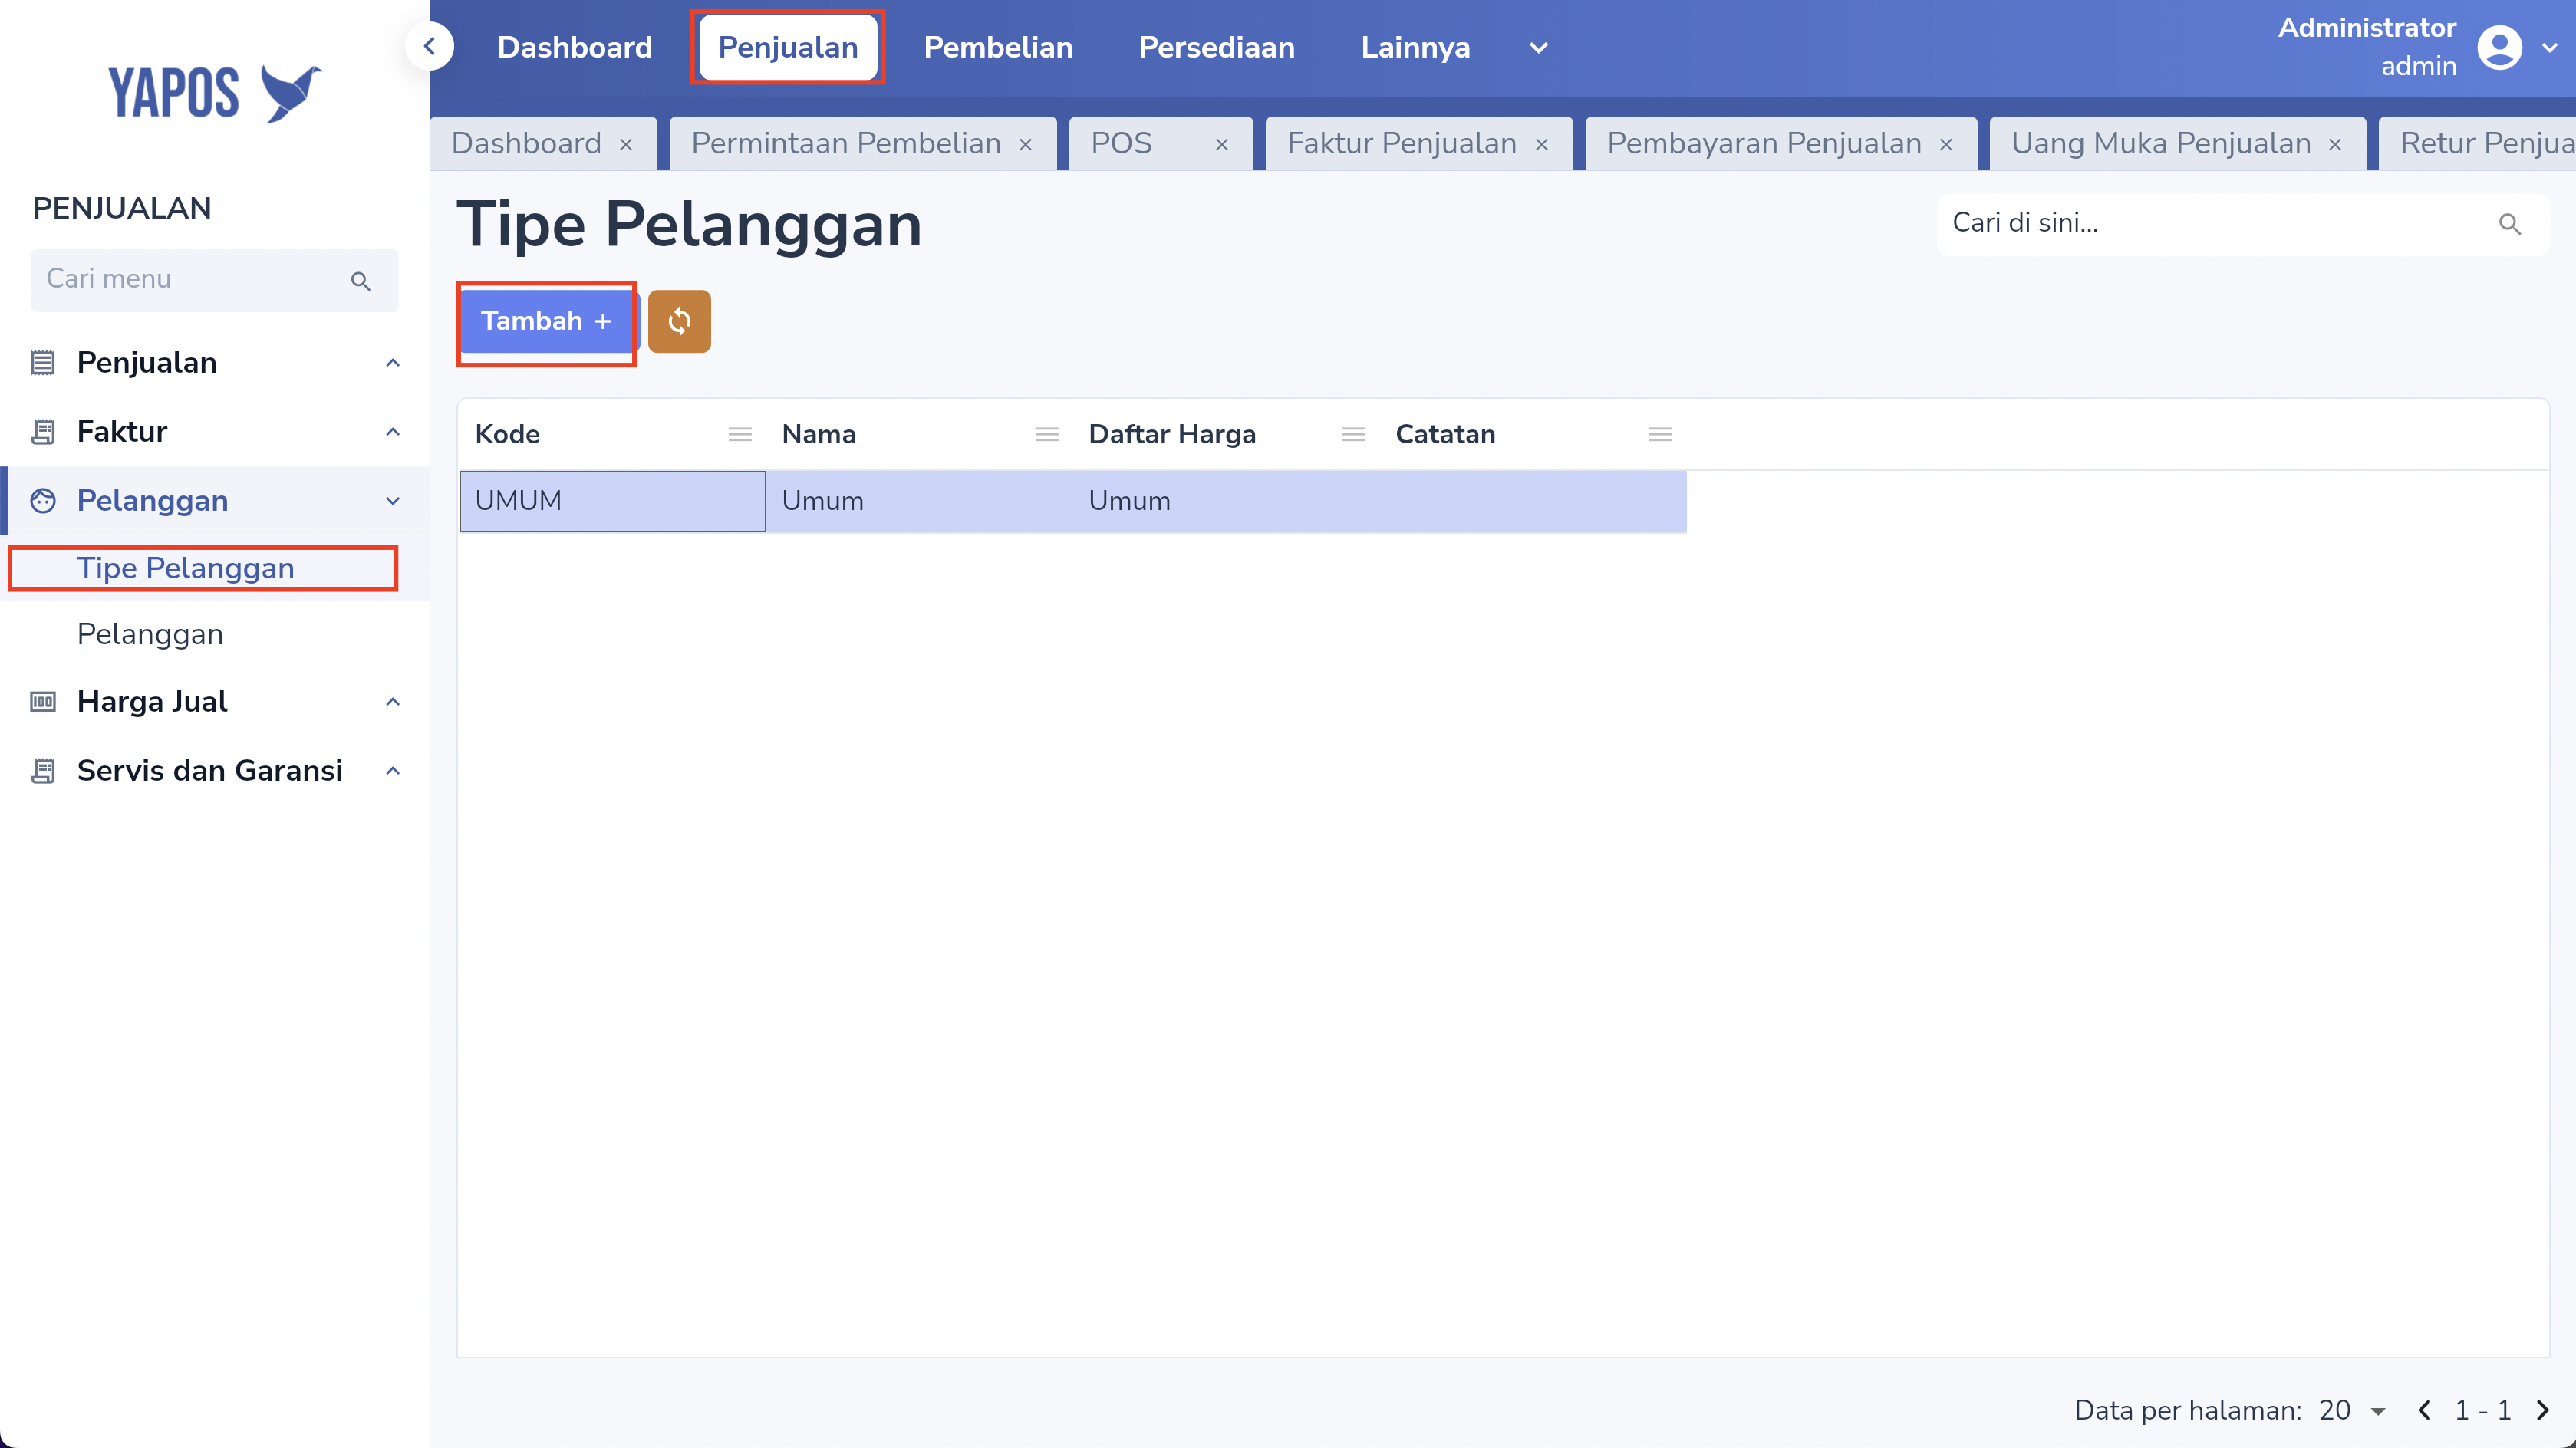2576x1448 pixels.
Task: Sort by the Daftar Harga column header
Action: (x=1172, y=434)
